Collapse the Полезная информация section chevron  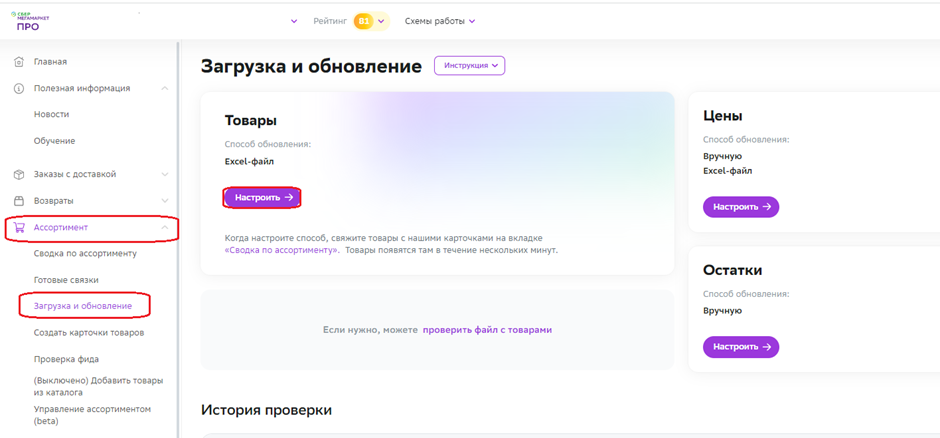165,88
